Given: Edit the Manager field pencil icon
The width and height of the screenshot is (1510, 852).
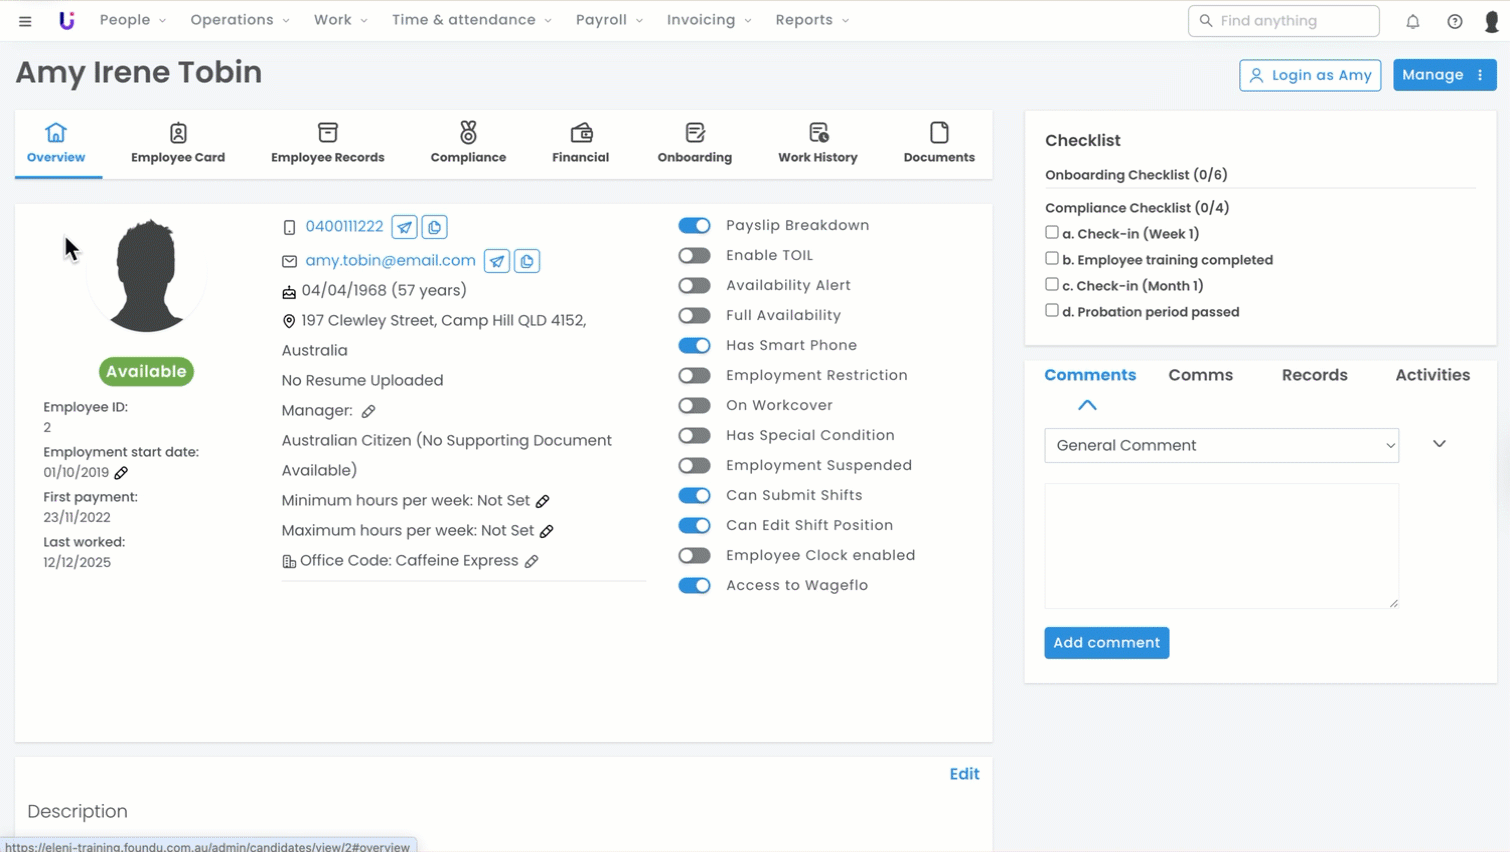Looking at the screenshot, I should (x=369, y=411).
